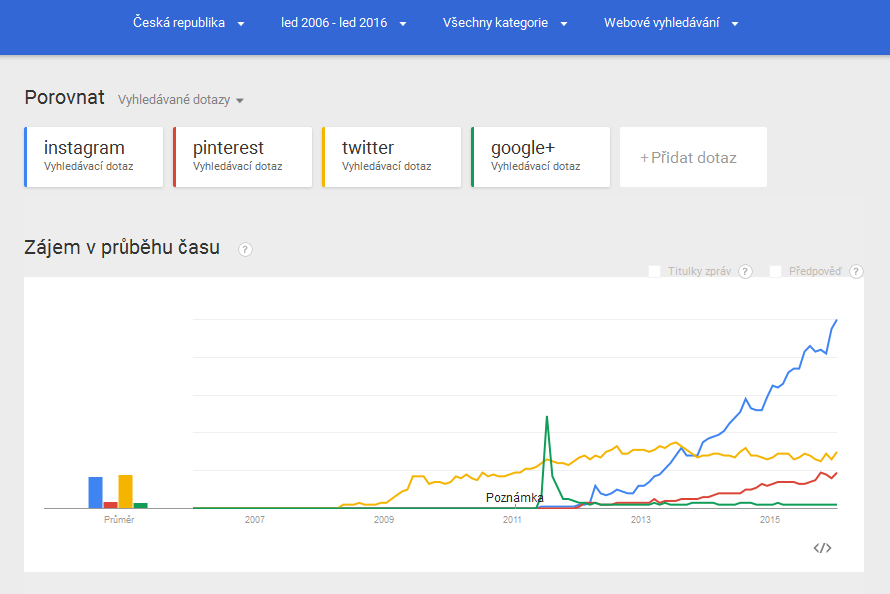Click the green google+ spike in chart
Screen dimensions: 890x594
coord(547,420)
